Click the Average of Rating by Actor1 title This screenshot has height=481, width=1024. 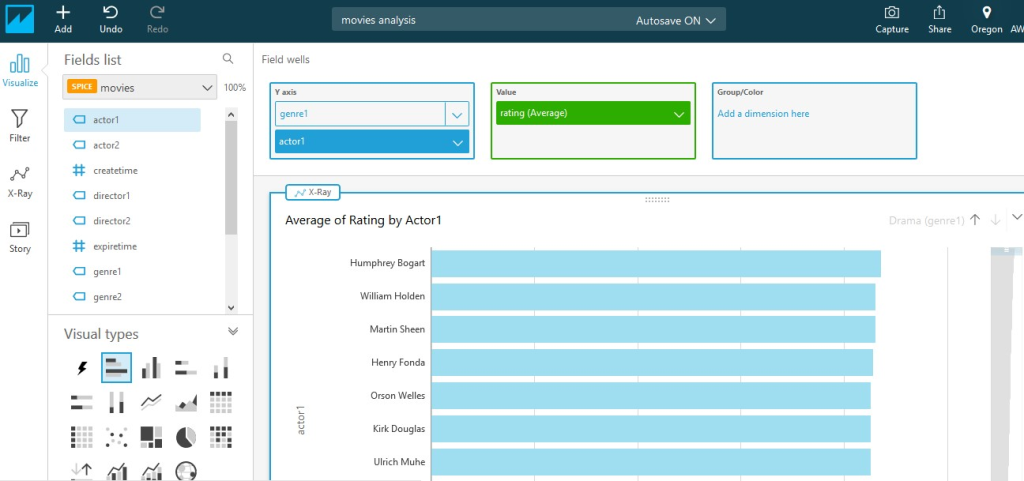[363, 221]
